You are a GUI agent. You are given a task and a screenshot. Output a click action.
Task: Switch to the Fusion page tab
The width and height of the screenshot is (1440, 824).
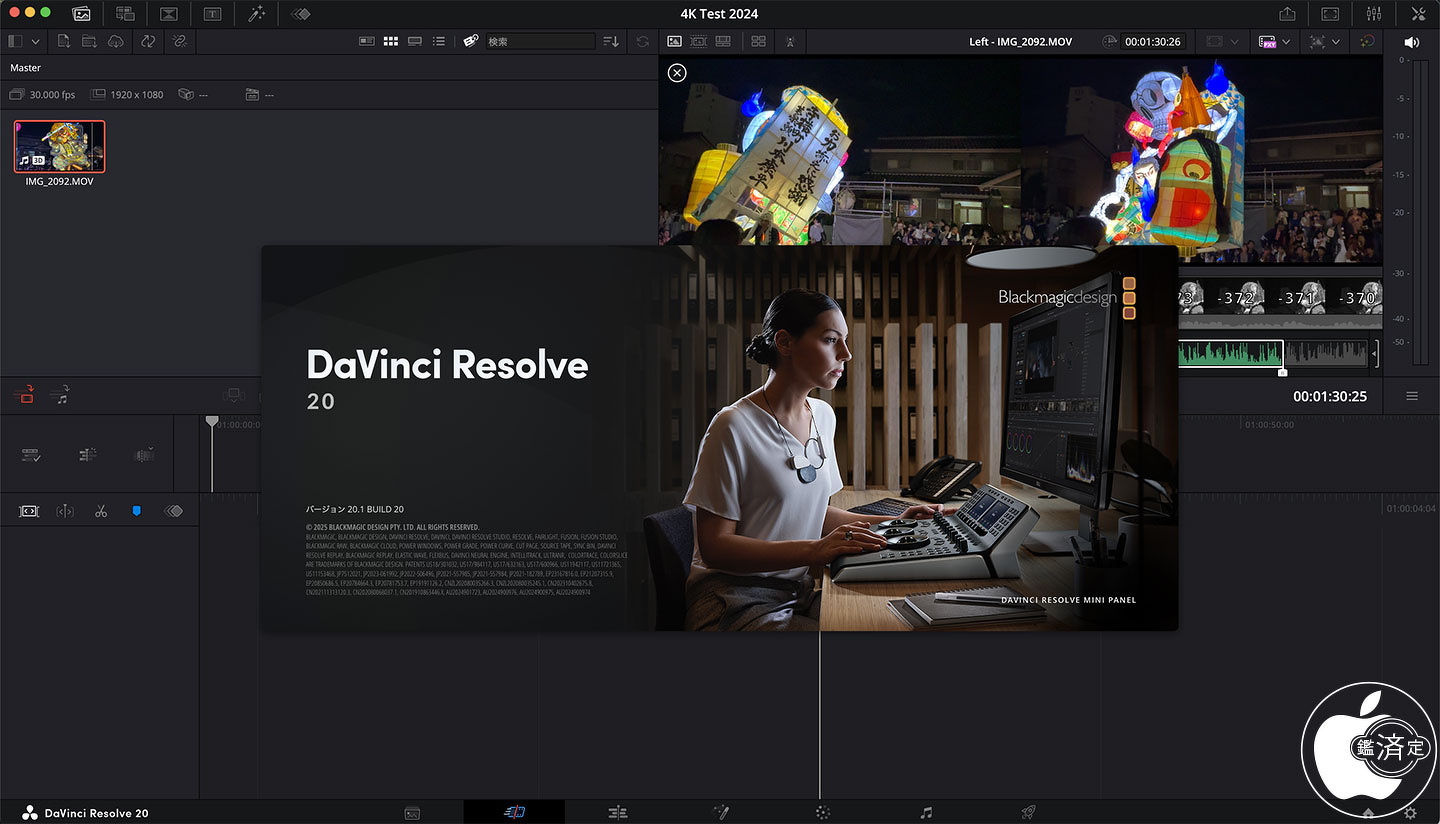[x=721, y=813]
